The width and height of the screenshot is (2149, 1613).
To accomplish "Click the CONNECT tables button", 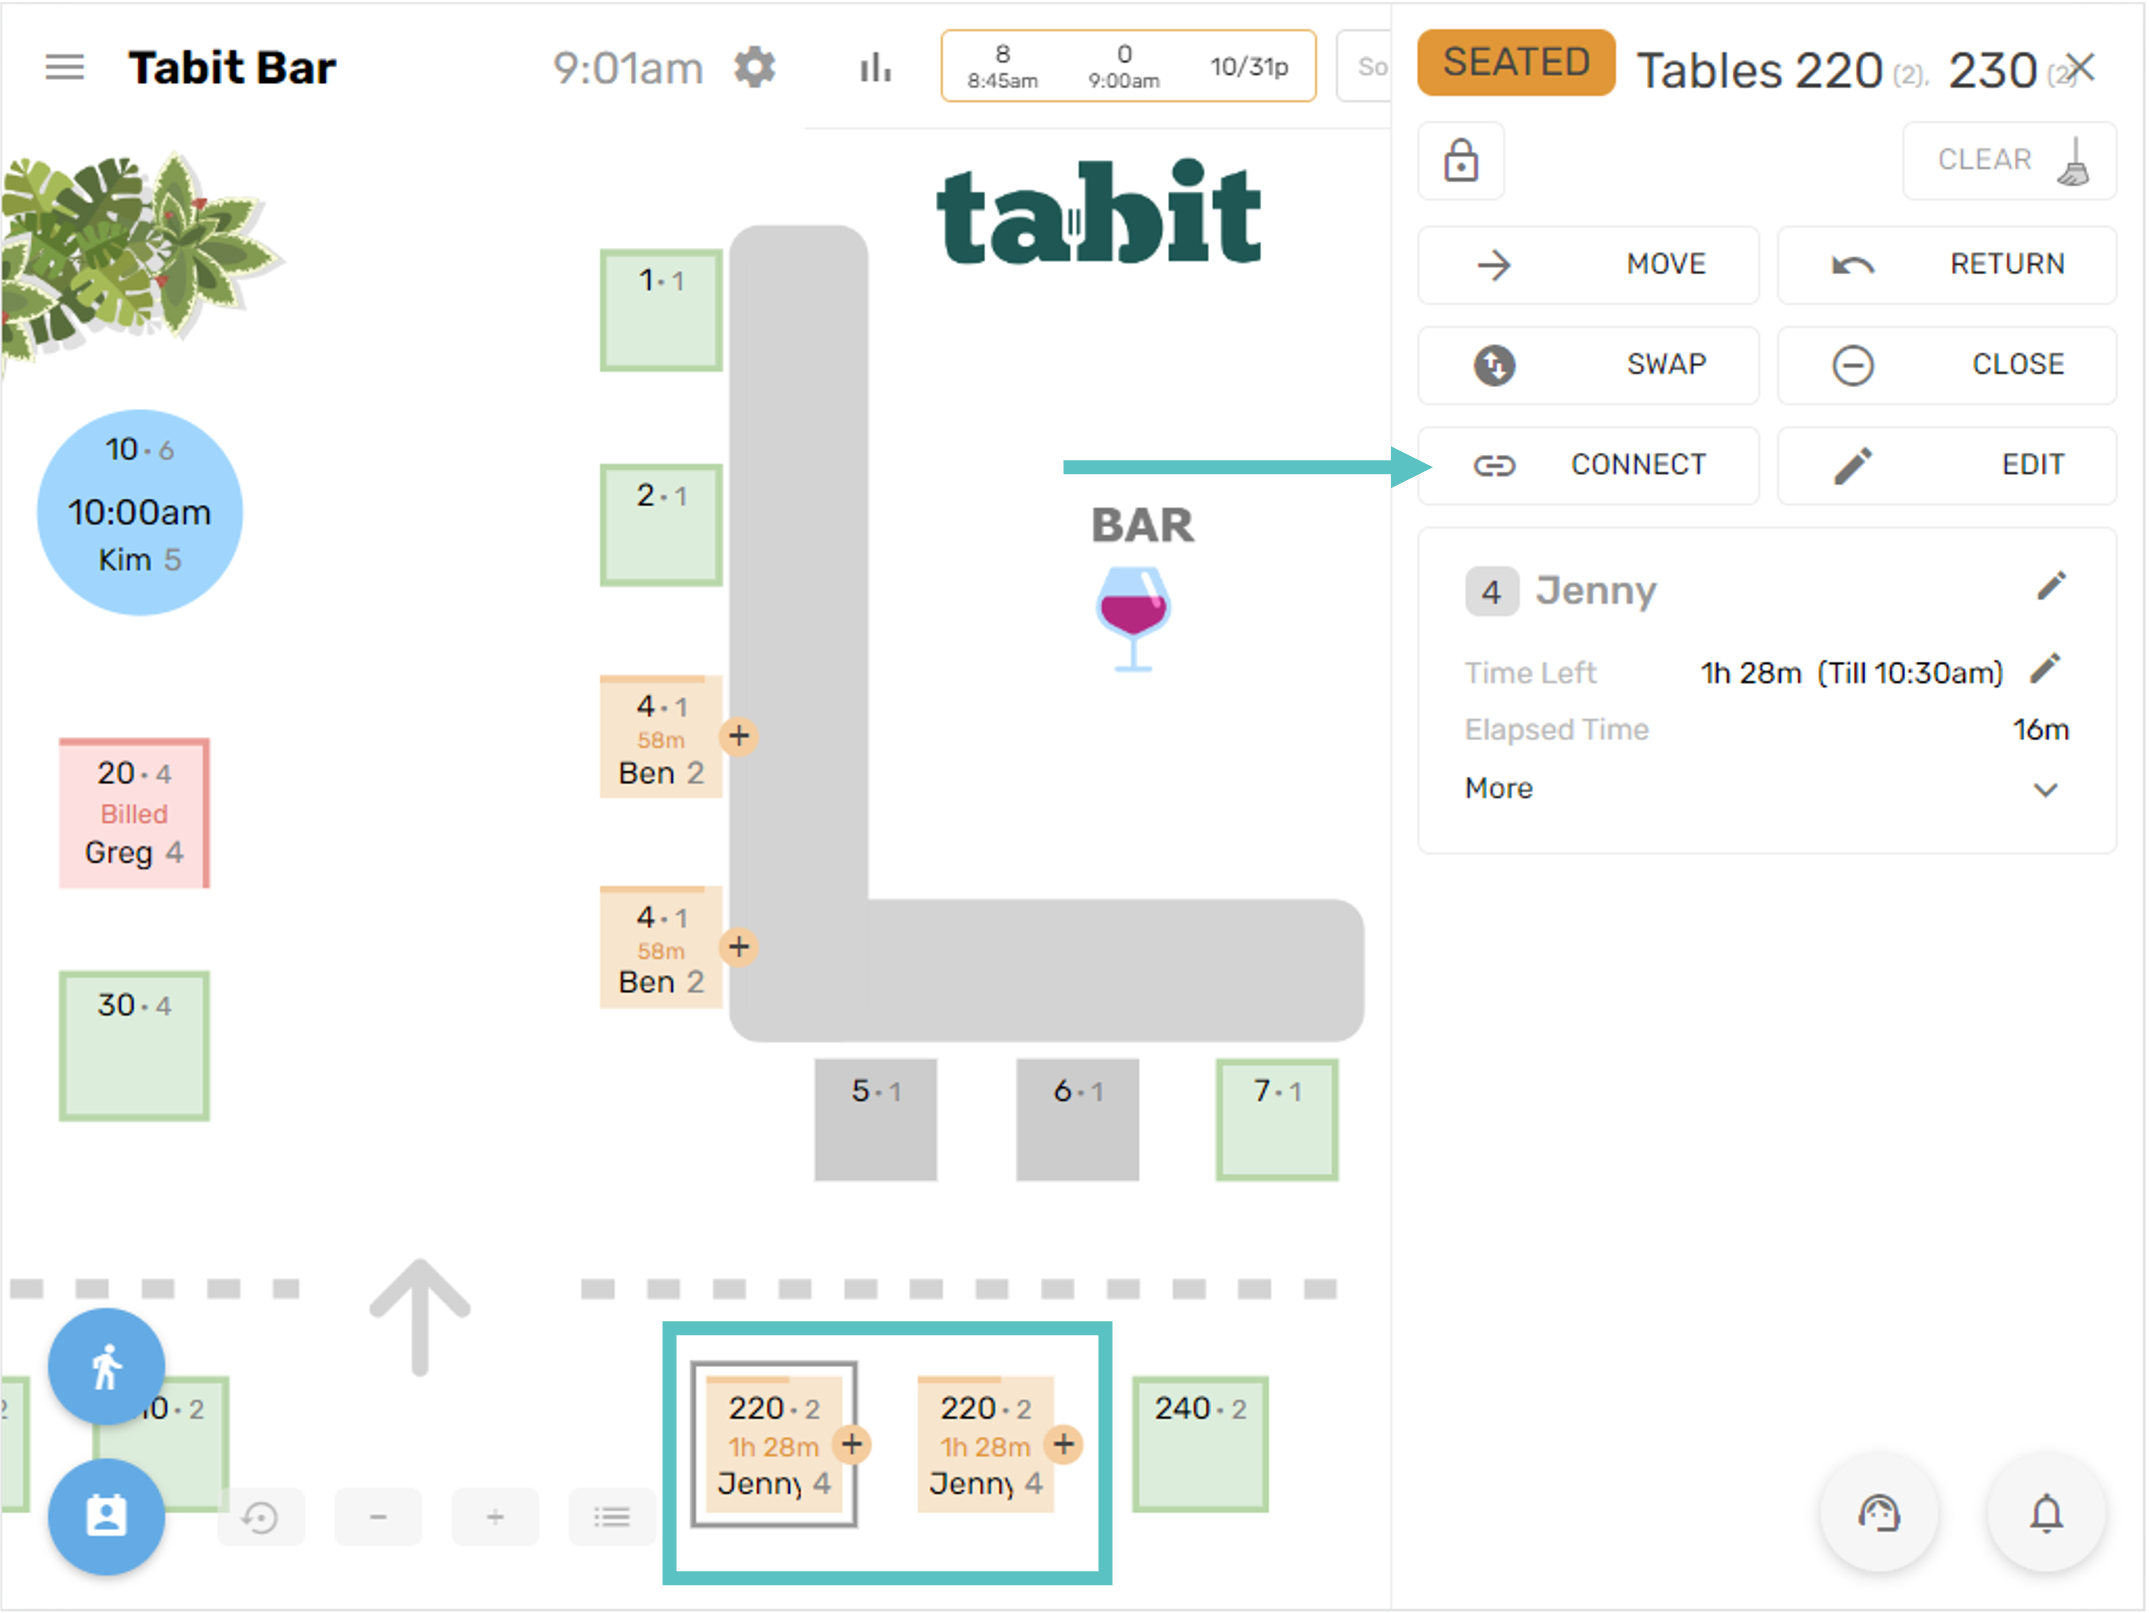I will [1588, 465].
